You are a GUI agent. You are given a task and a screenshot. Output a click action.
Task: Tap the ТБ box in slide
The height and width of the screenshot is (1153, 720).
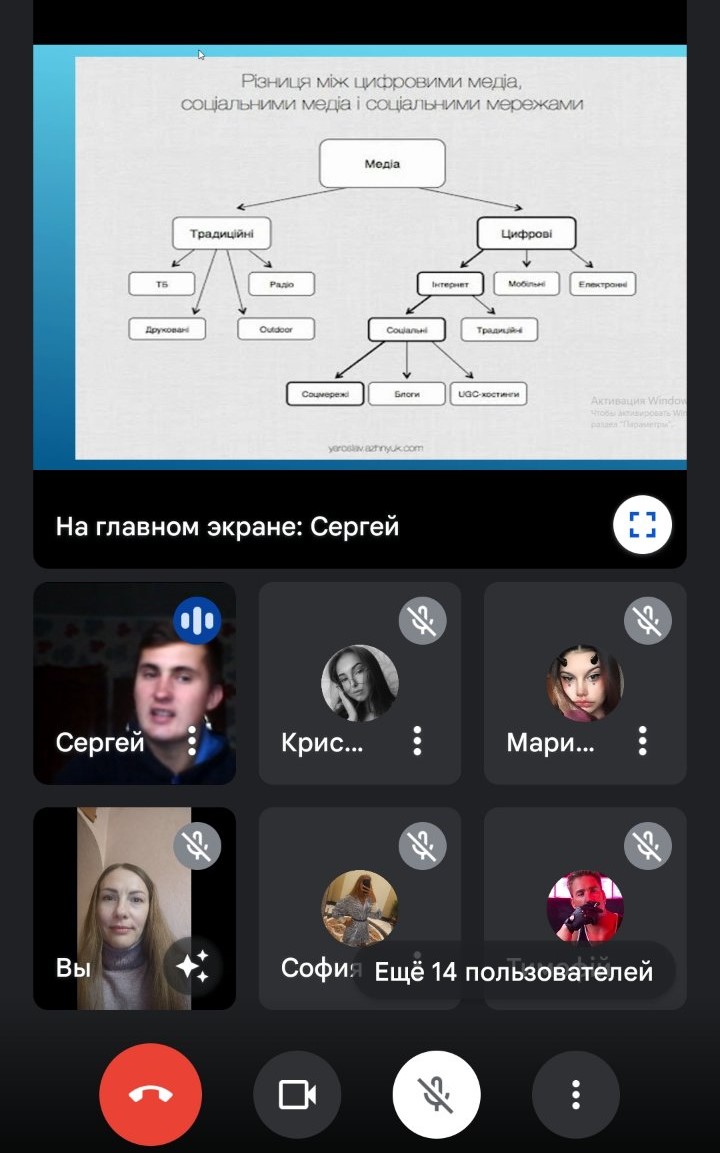click(162, 284)
